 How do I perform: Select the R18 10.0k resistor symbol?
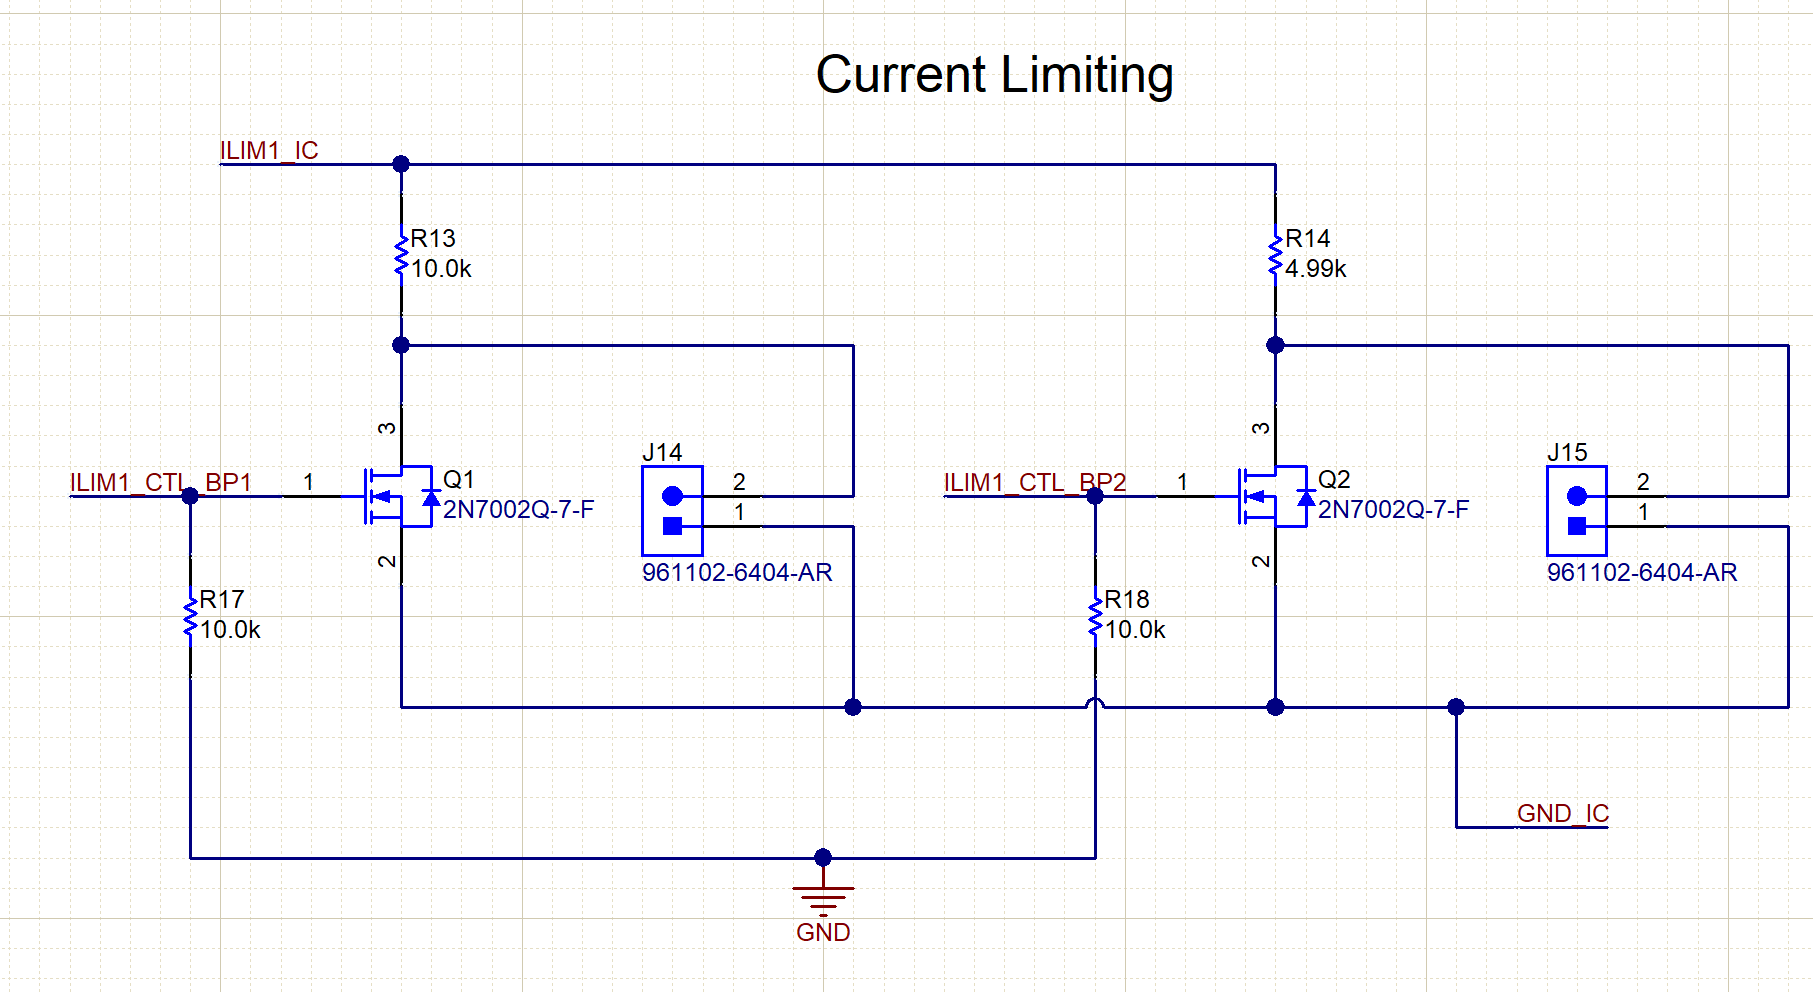click(1094, 615)
